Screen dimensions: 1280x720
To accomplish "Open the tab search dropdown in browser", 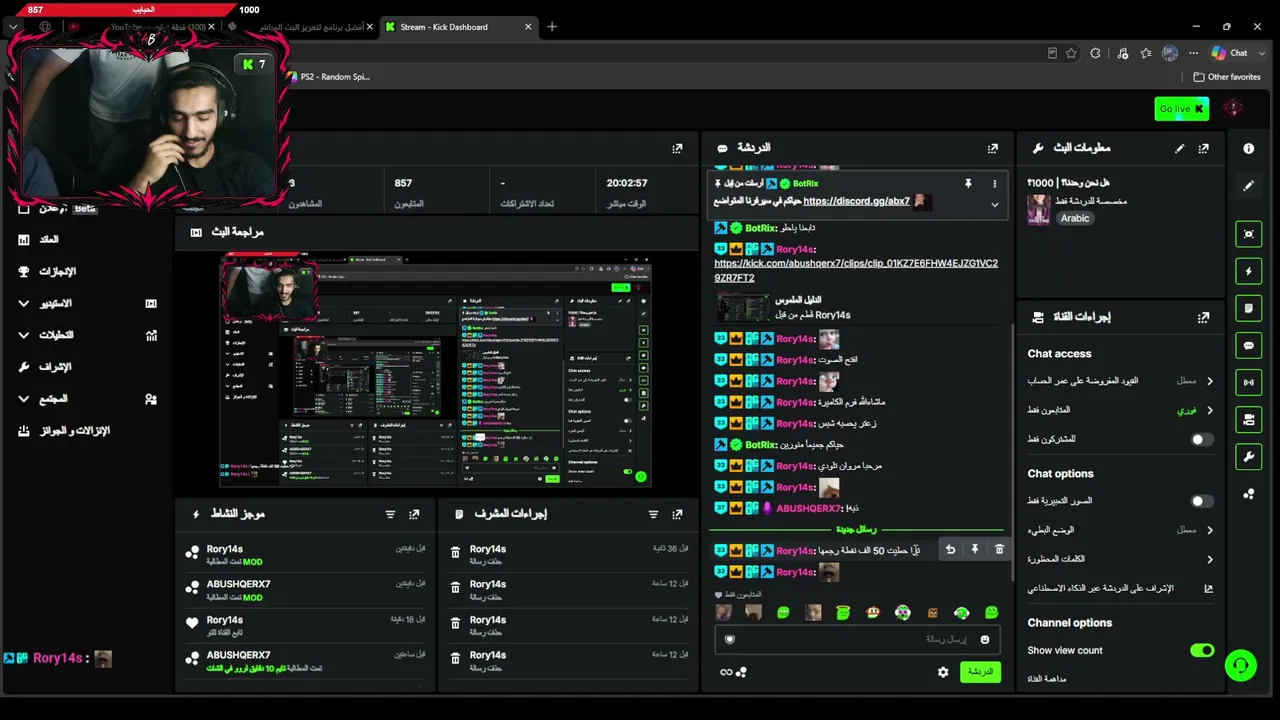I will [13, 27].
